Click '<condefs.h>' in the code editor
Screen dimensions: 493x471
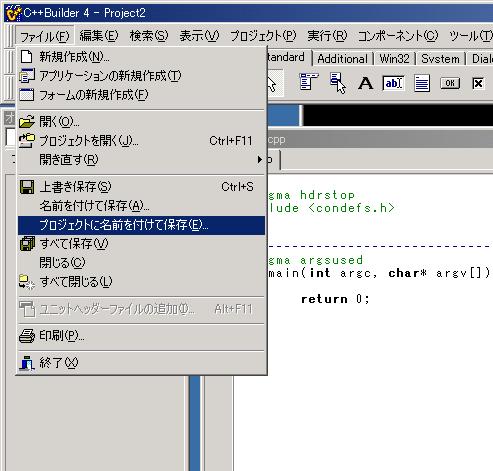click(x=351, y=208)
